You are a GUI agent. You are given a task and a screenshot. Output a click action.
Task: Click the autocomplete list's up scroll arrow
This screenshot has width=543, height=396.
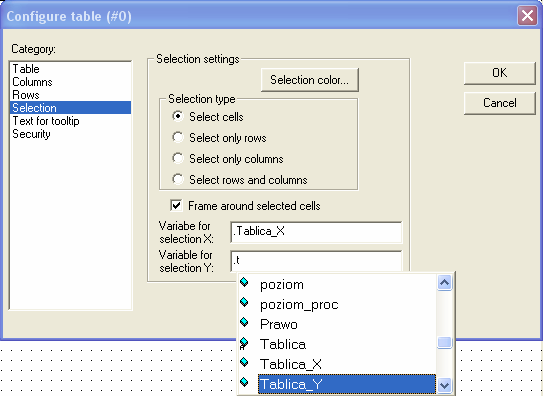(x=444, y=282)
